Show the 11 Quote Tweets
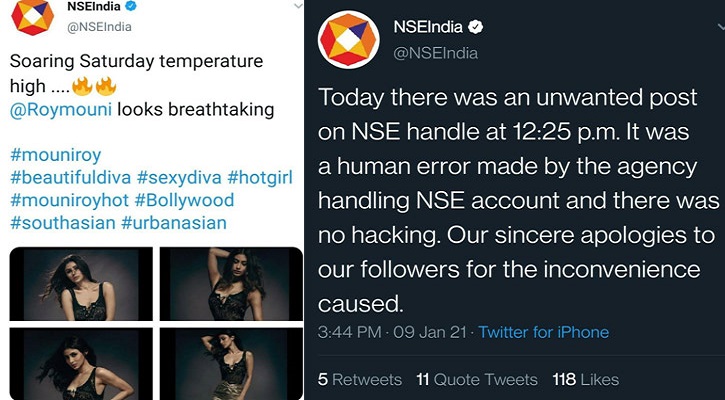 (477, 380)
